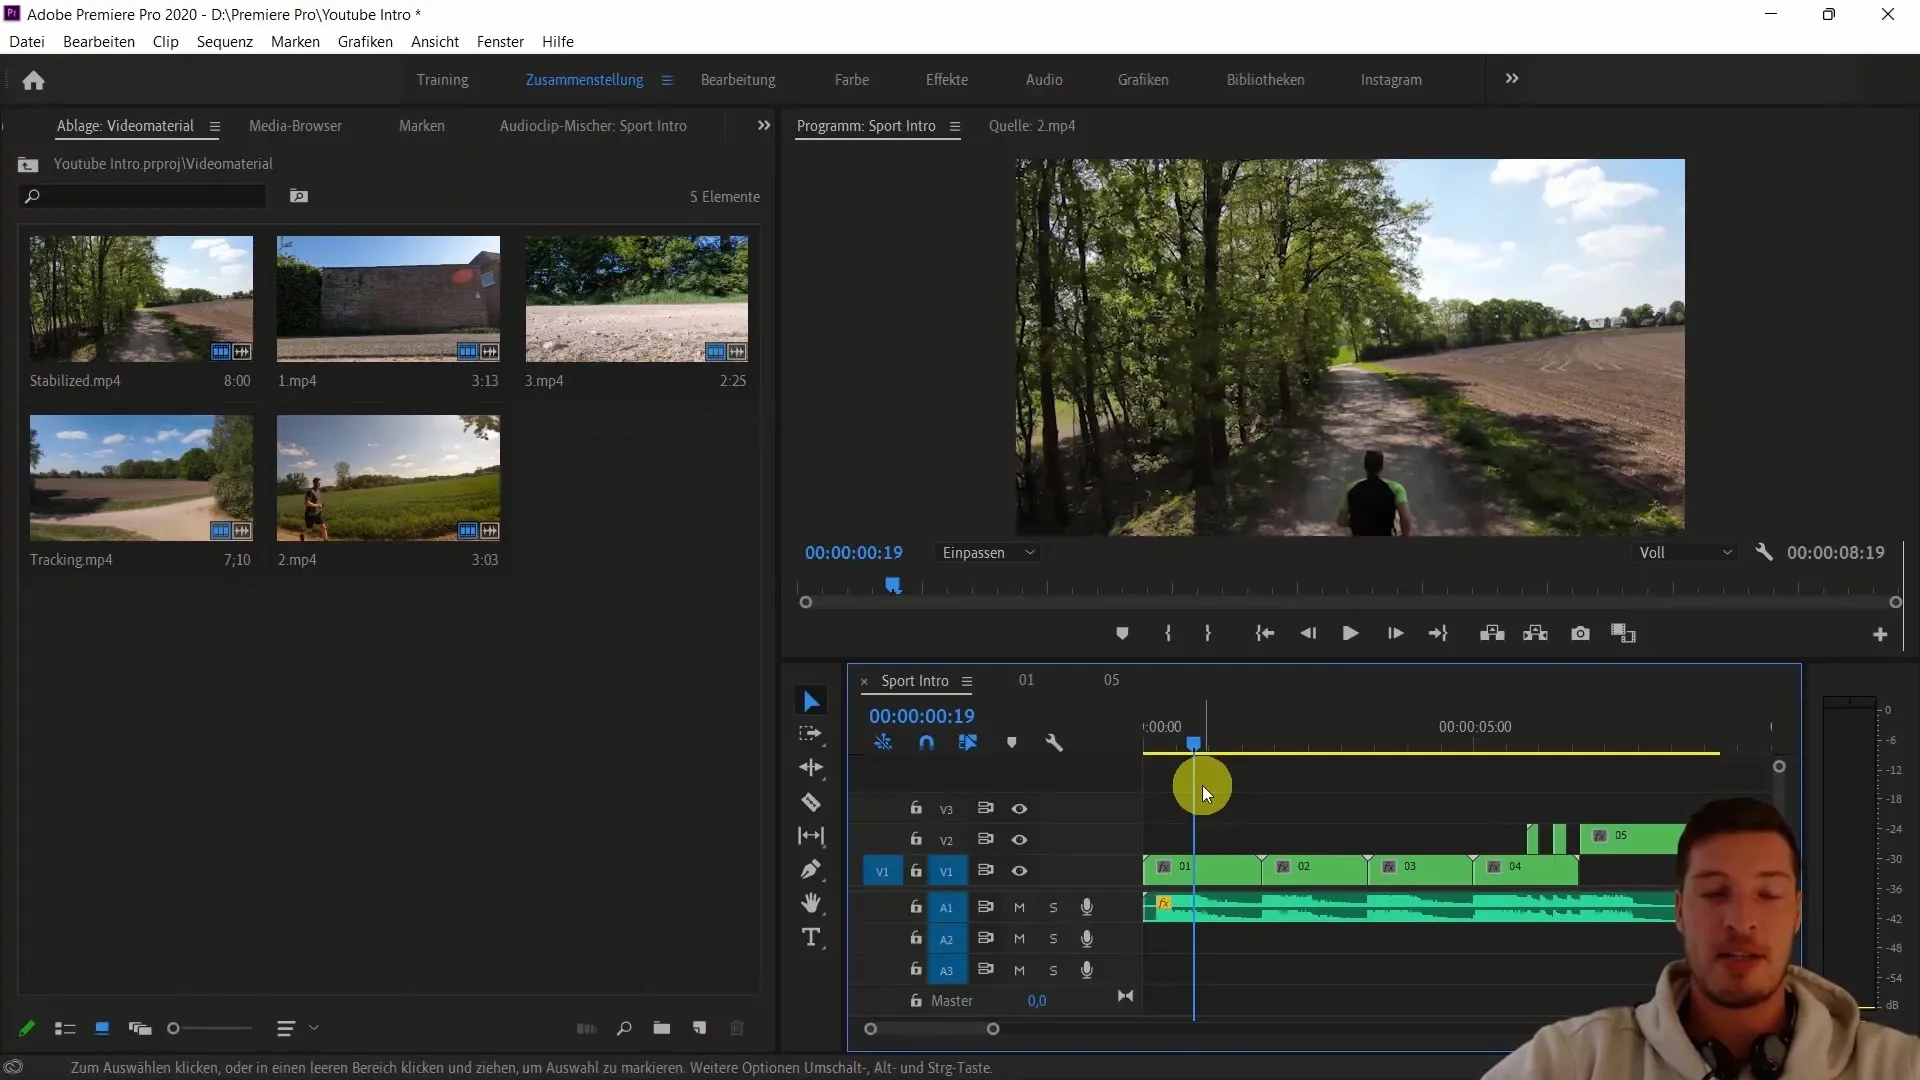This screenshot has height=1080, width=1920.
Task: Click the Home icon
Action: pyautogui.click(x=33, y=80)
